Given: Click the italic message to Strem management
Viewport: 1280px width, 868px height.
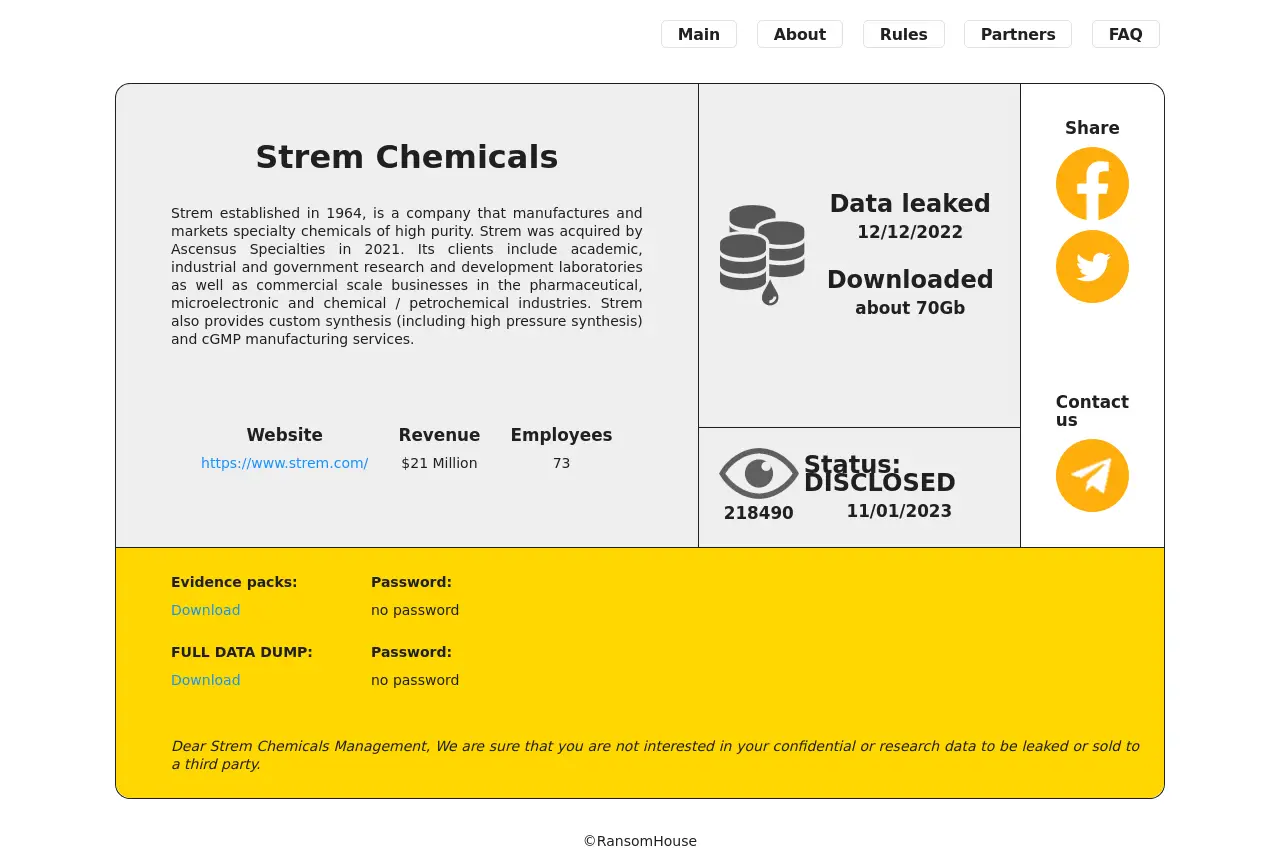Looking at the screenshot, I should pos(654,755).
